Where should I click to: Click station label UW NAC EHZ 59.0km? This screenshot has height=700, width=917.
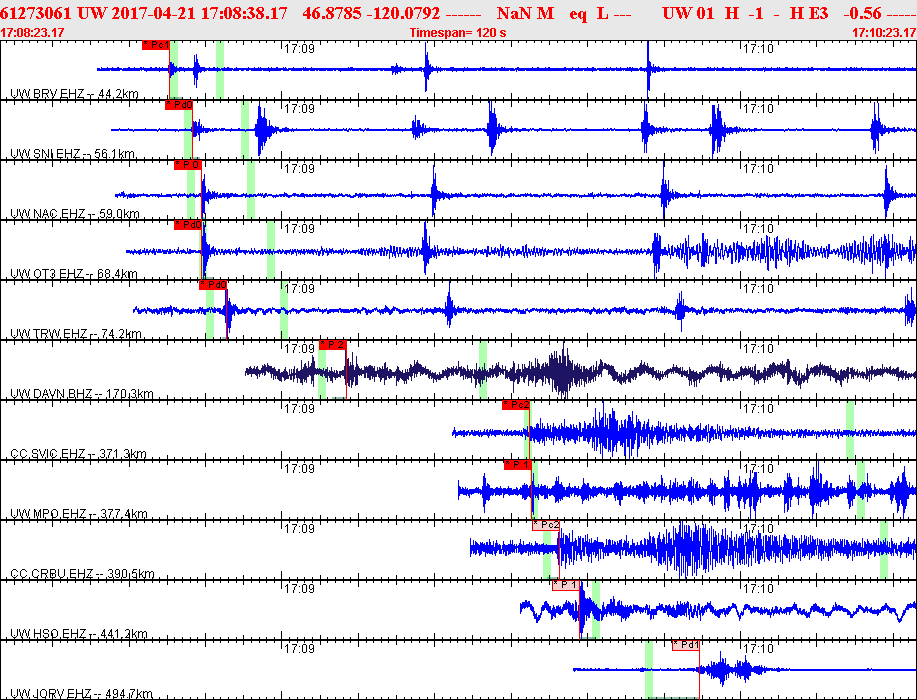click(75, 214)
